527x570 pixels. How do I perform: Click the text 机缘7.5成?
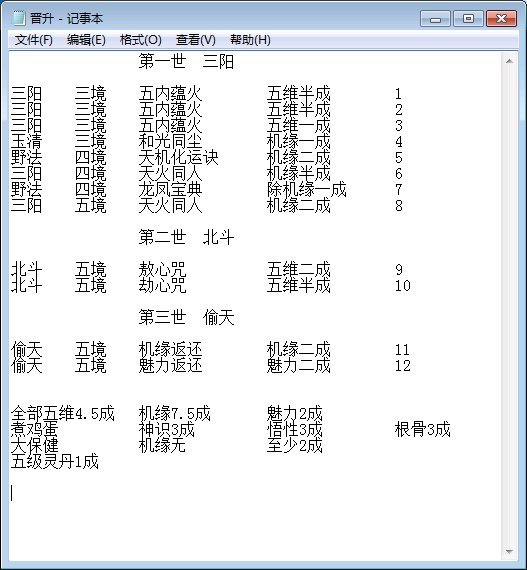click(x=174, y=413)
